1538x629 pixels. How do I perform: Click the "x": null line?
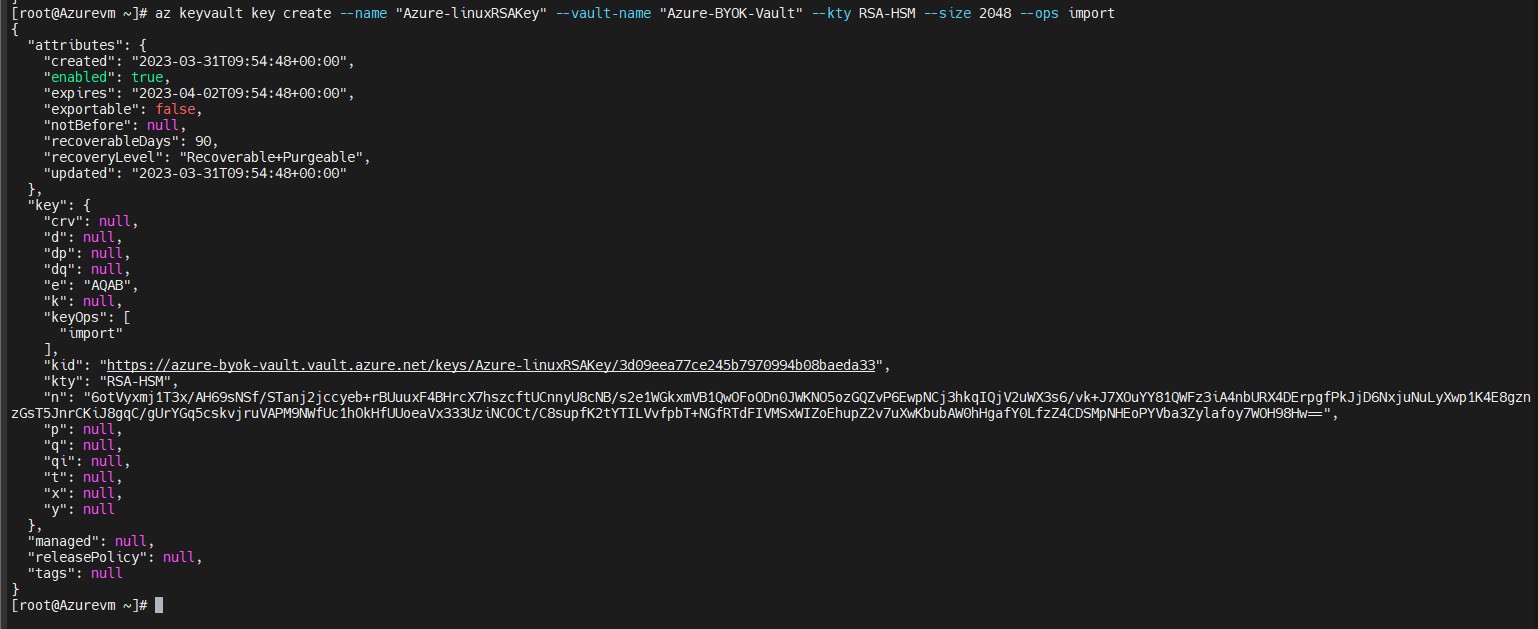pos(83,493)
